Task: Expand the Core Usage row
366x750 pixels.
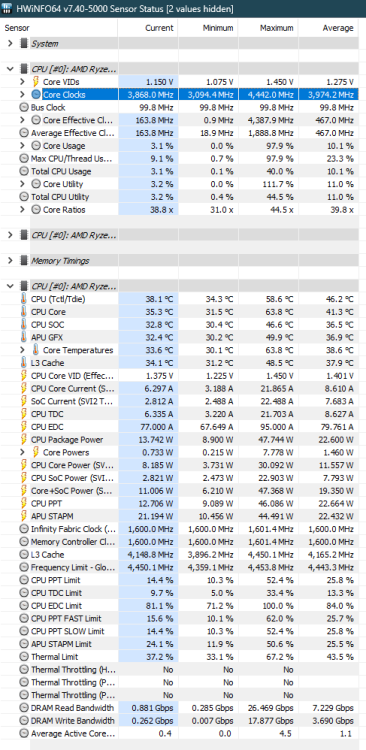Action: click(22, 145)
